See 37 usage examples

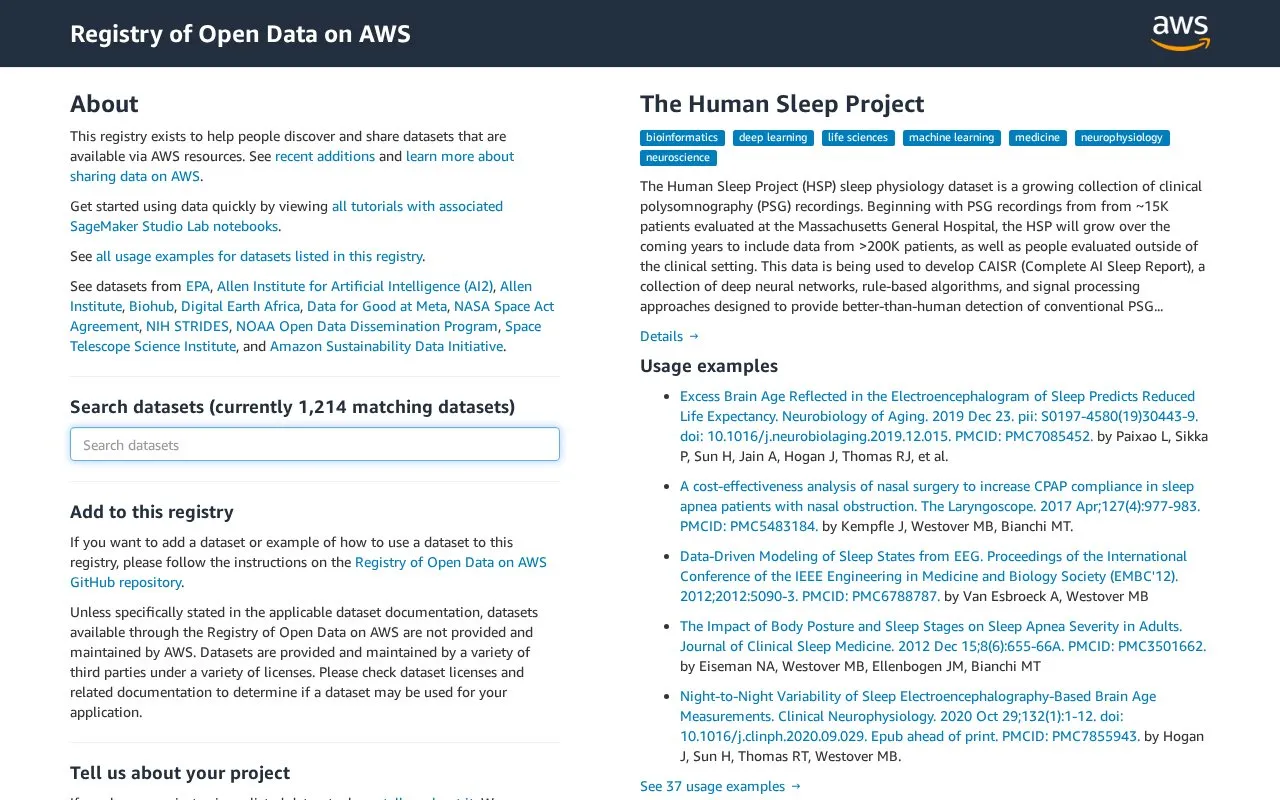click(721, 786)
